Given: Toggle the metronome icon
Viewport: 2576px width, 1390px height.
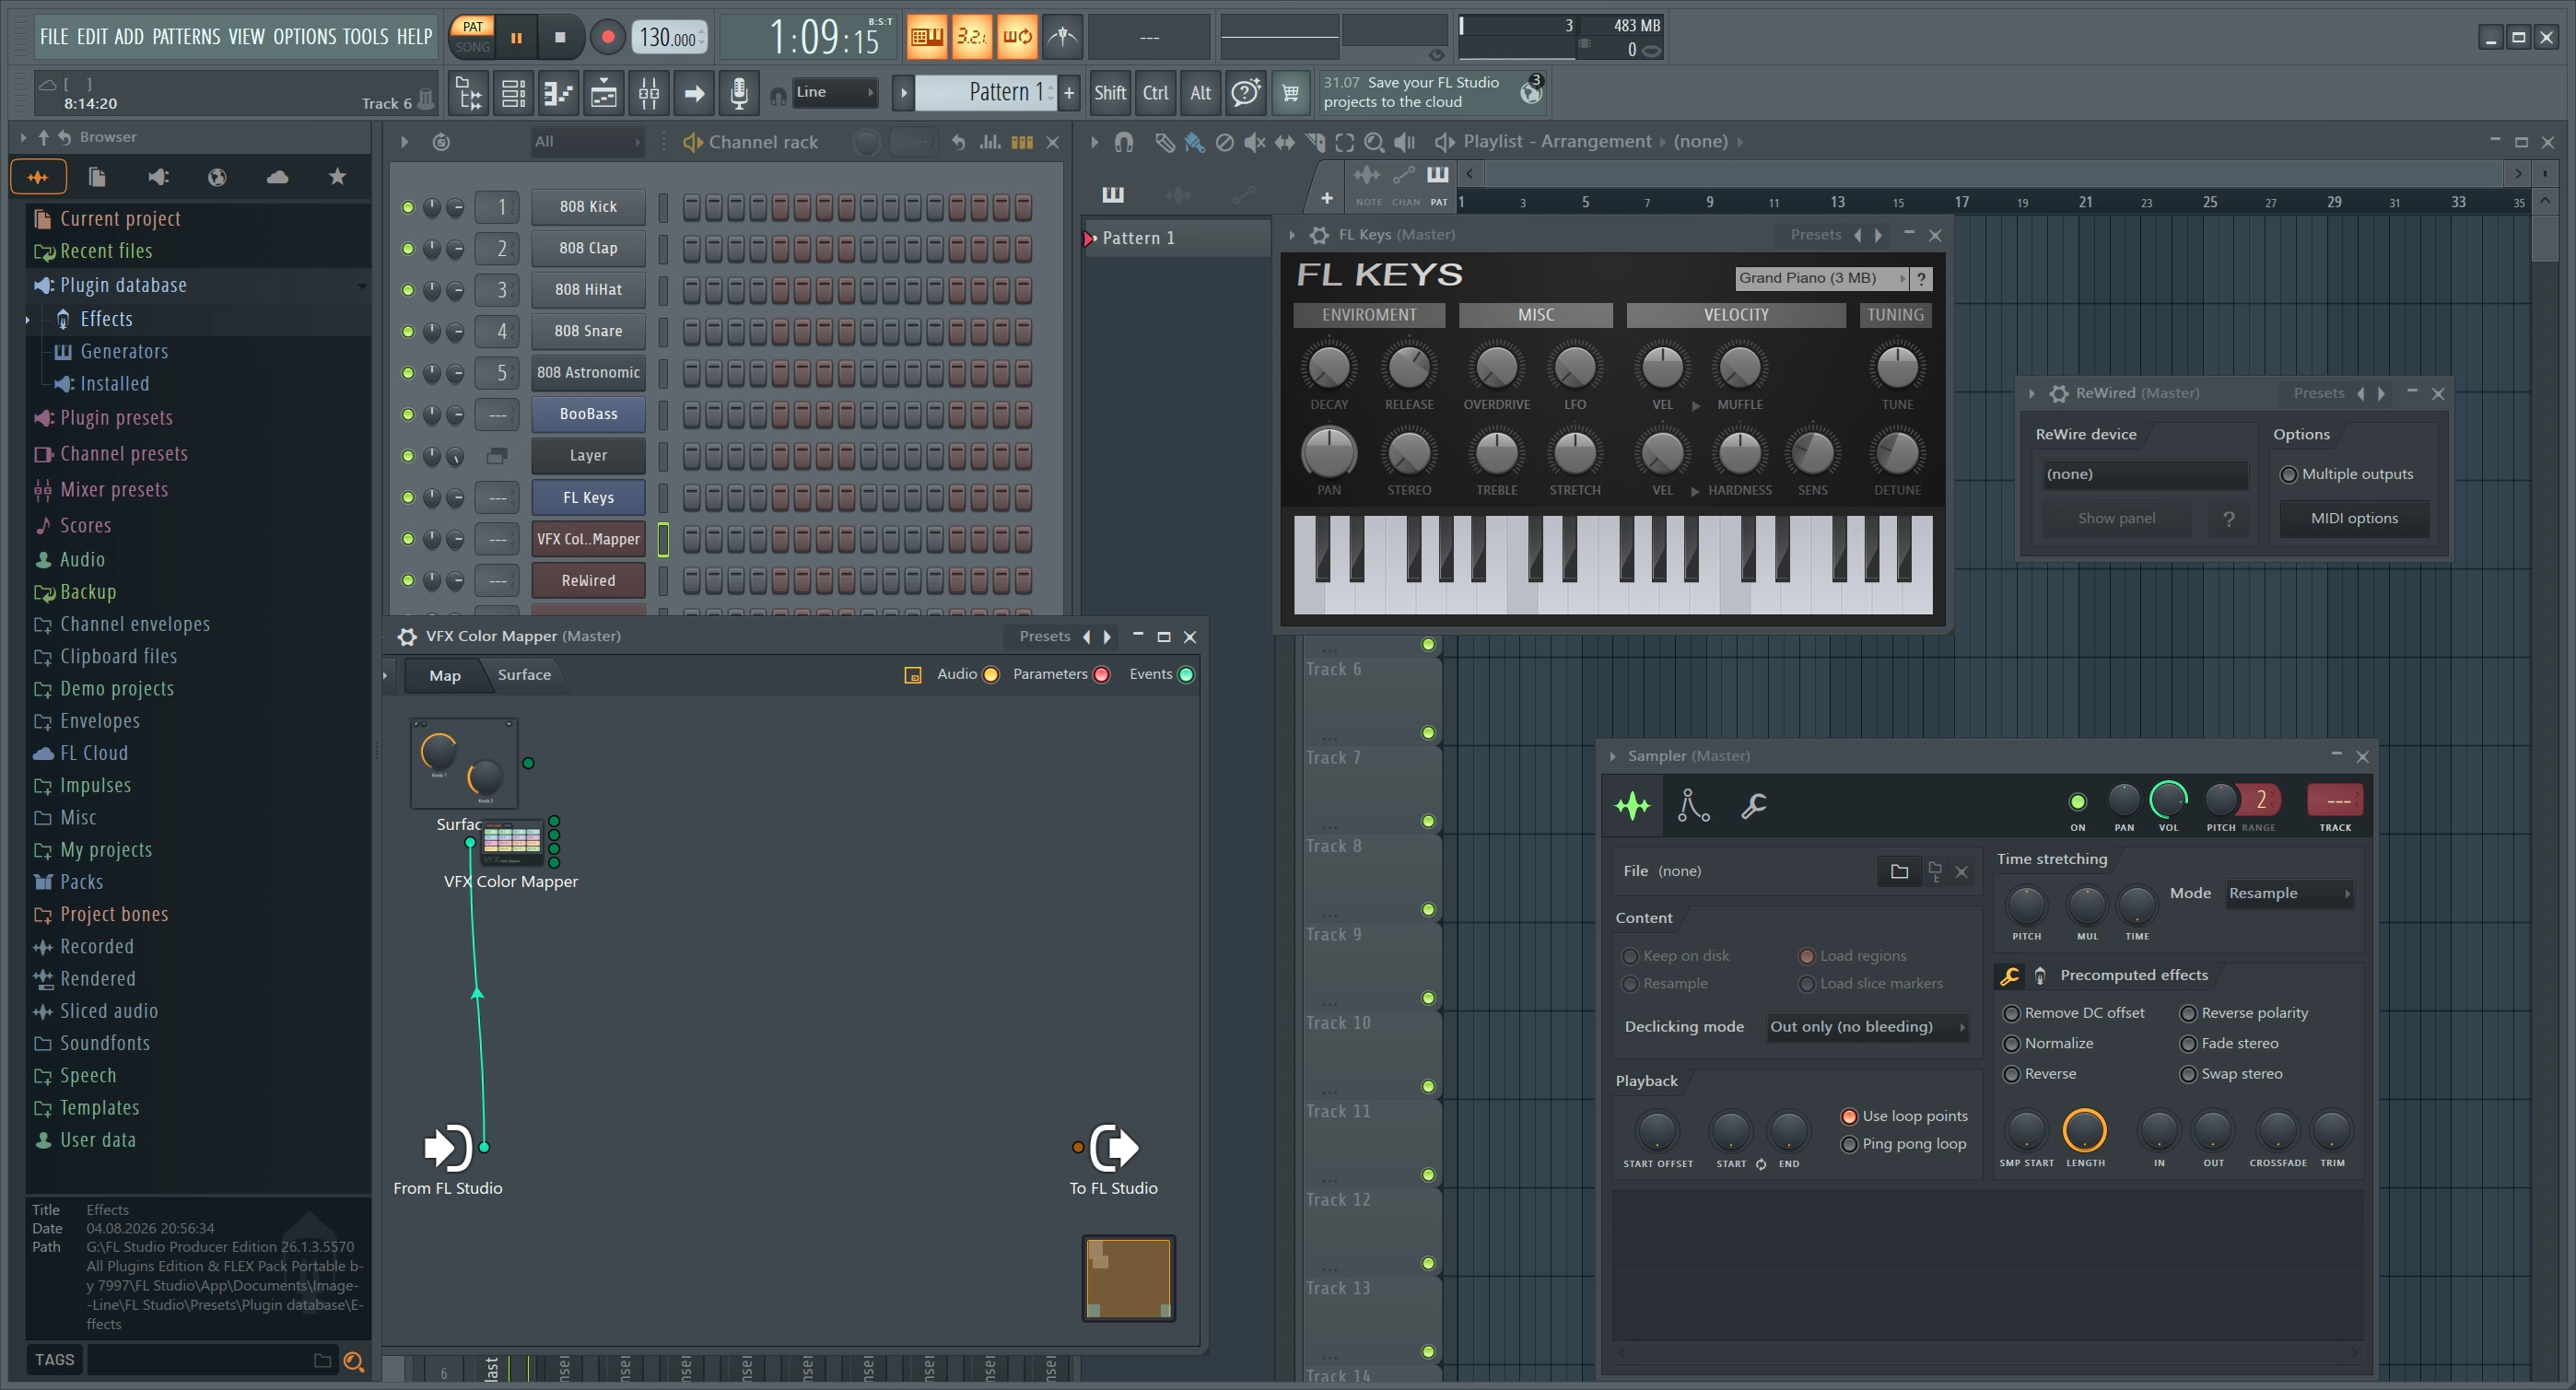Looking at the screenshot, I should [1062, 37].
